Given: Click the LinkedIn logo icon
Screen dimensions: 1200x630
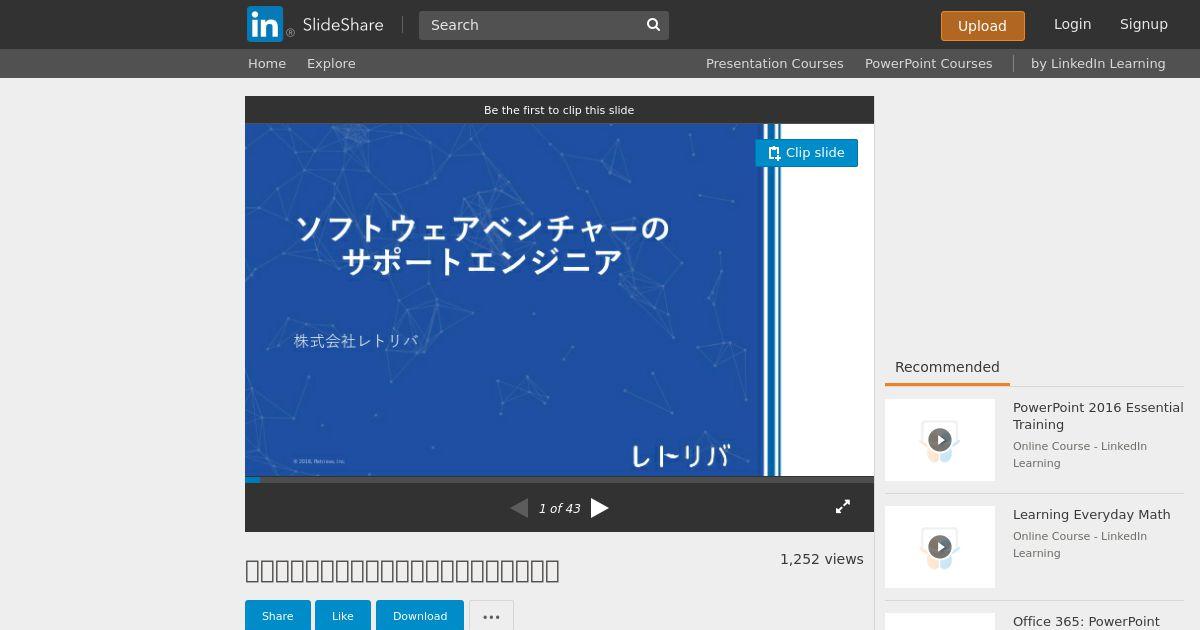Looking at the screenshot, I should coord(265,24).
